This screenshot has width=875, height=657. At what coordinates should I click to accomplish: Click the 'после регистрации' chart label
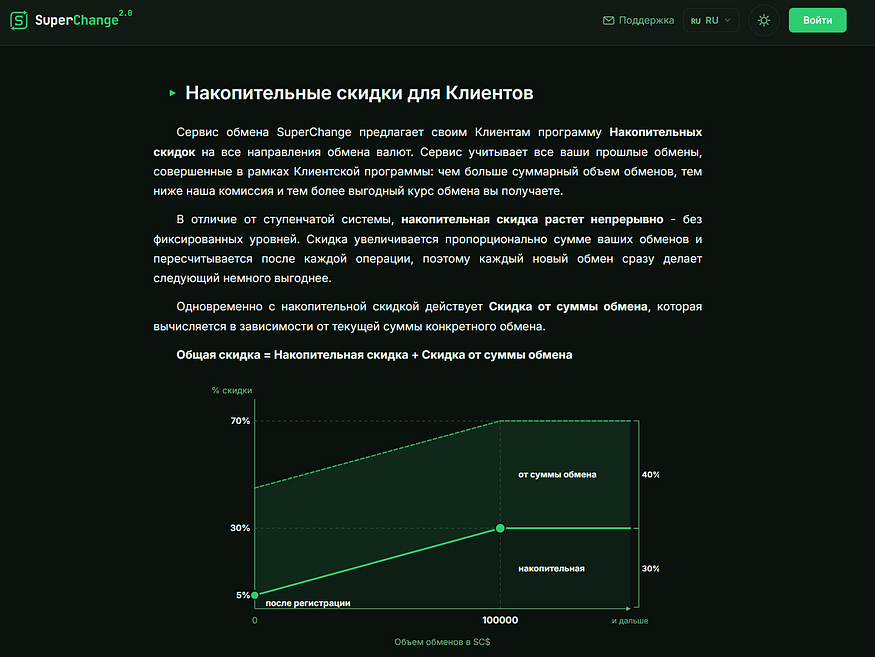[x=308, y=603]
